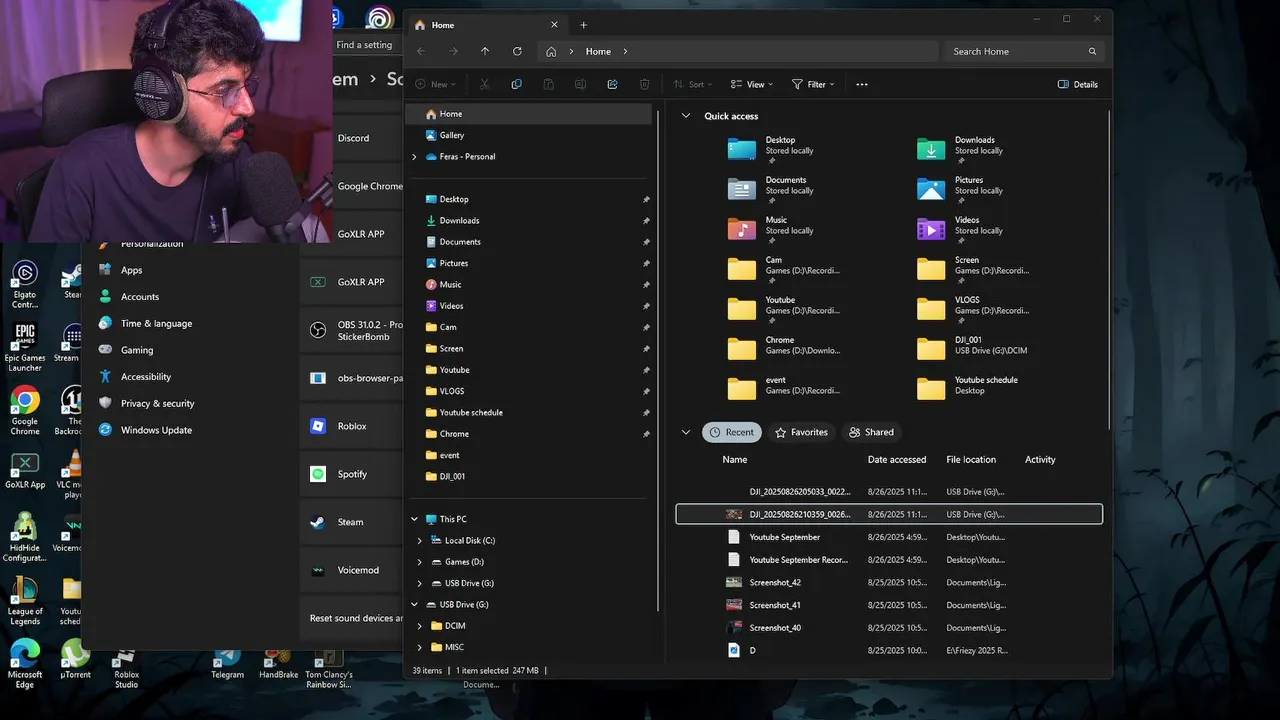
Task: Sort by Name column header
Action: coord(735,460)
